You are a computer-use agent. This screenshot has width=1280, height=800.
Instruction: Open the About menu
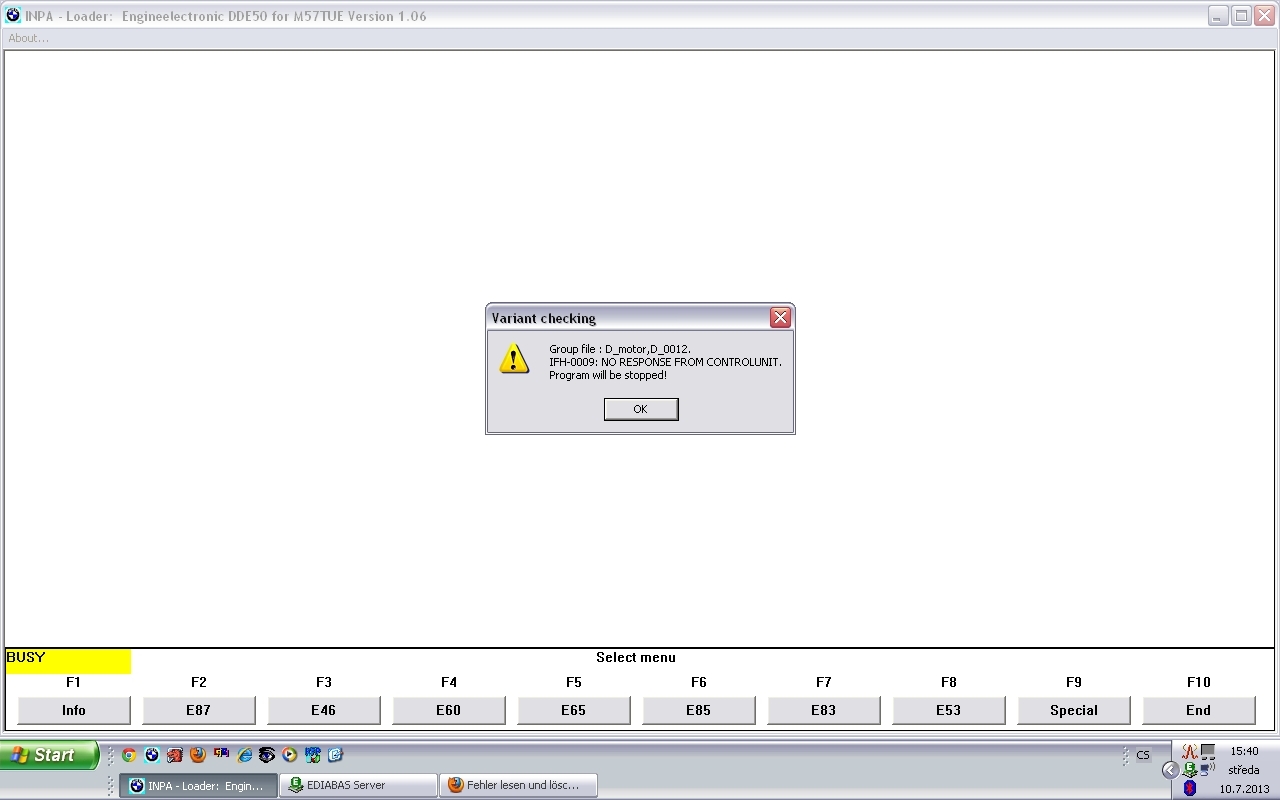coord(28,38)
